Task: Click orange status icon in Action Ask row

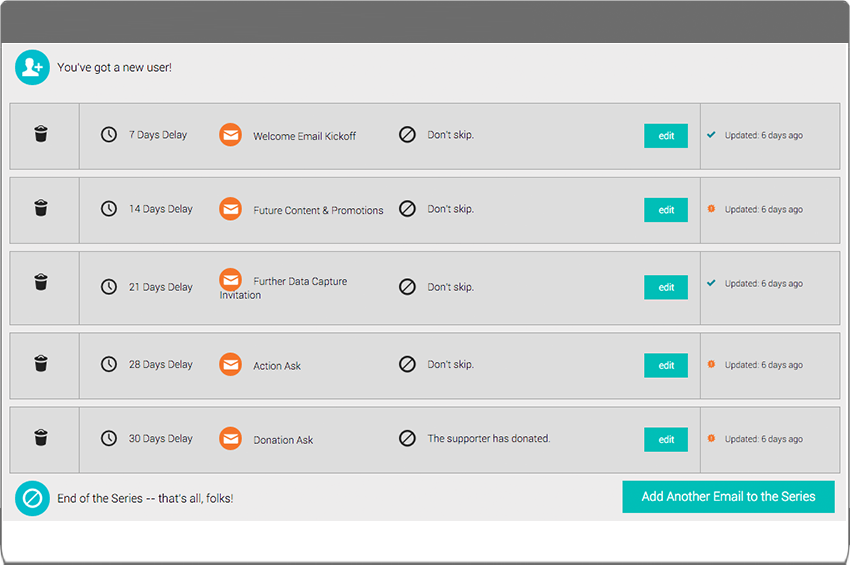Action: (711, 364)
